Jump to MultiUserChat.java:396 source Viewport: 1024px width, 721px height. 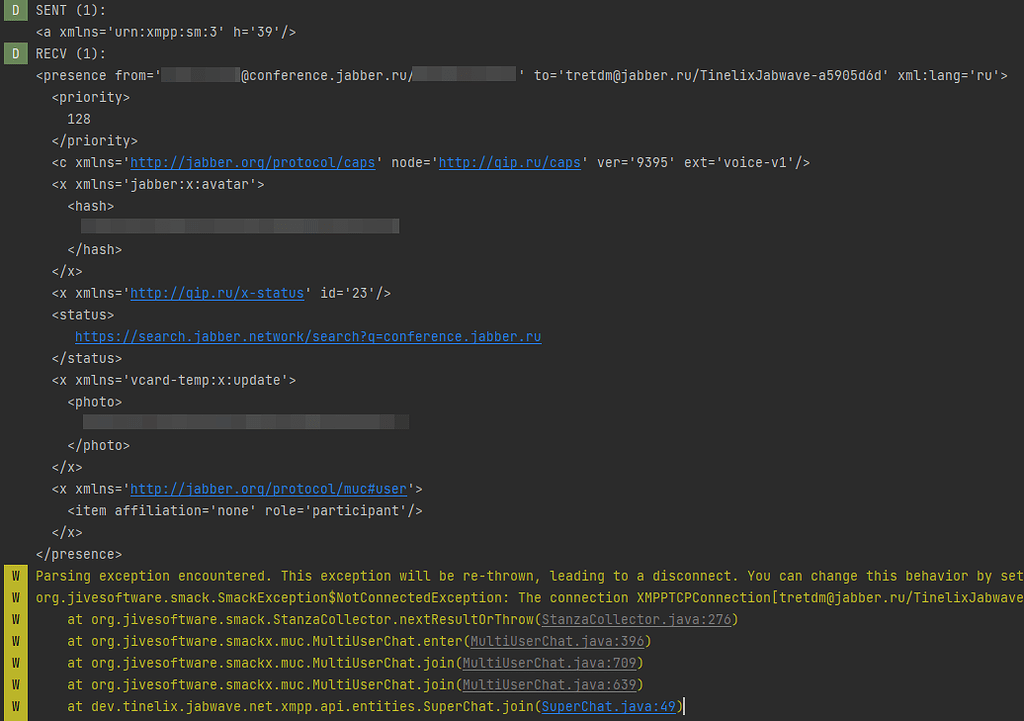tap(558, 640)
